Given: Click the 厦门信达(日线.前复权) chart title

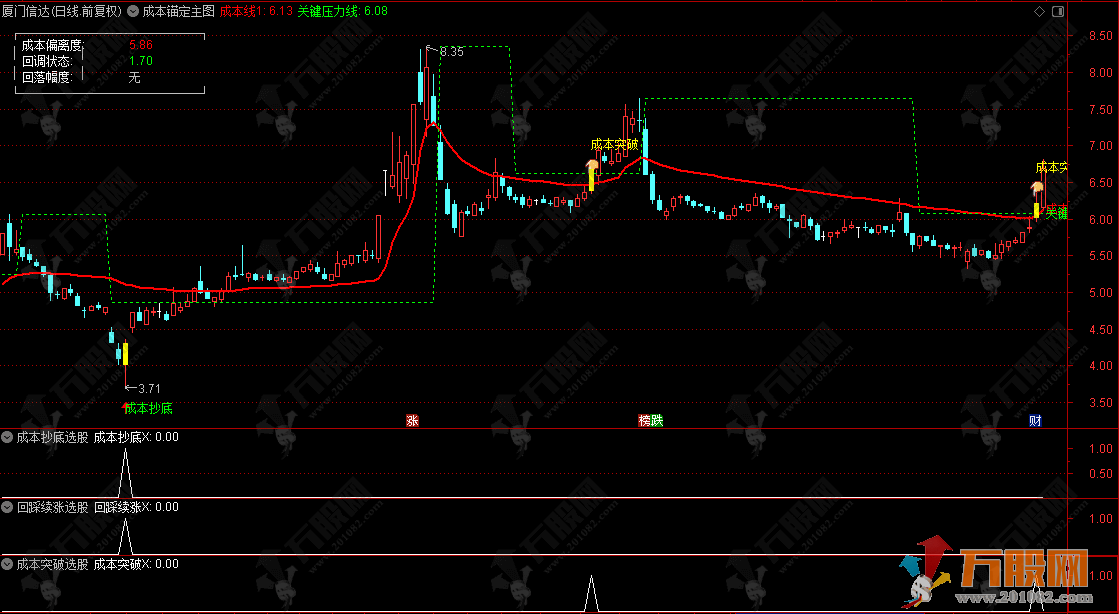Looking at the screenshot, I should tap(62, 11).
